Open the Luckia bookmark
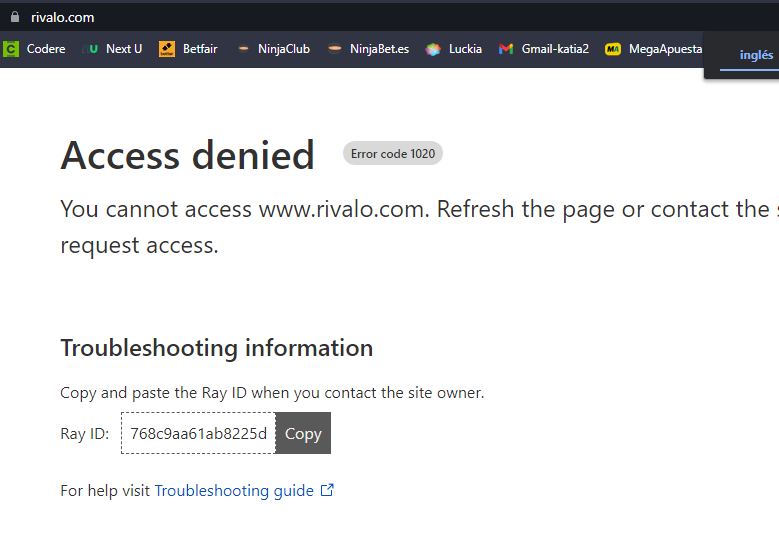 click(454, 49)
